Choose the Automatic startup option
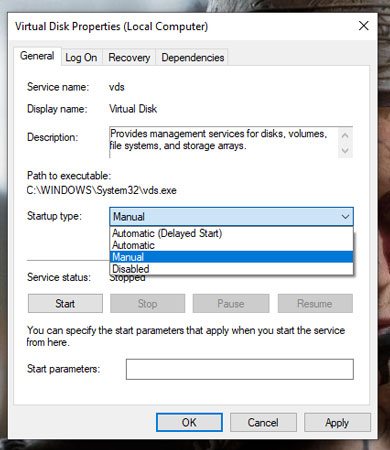390x450 pixels. pyautogui.click(x=231, y=245)
